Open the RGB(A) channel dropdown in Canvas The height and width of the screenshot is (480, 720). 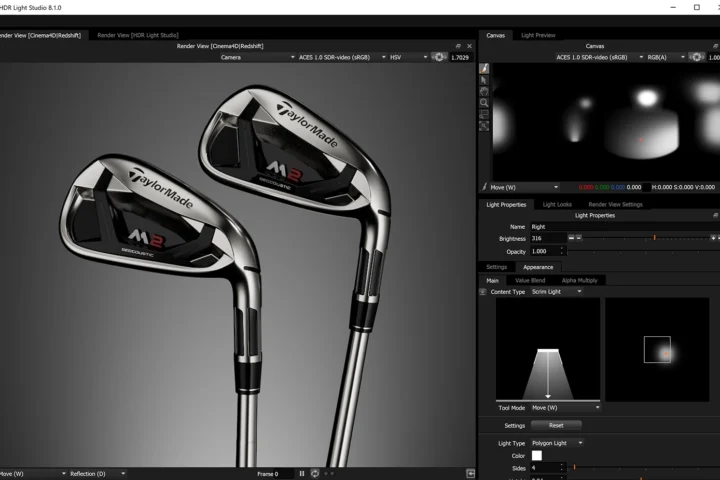click(666, 57)
